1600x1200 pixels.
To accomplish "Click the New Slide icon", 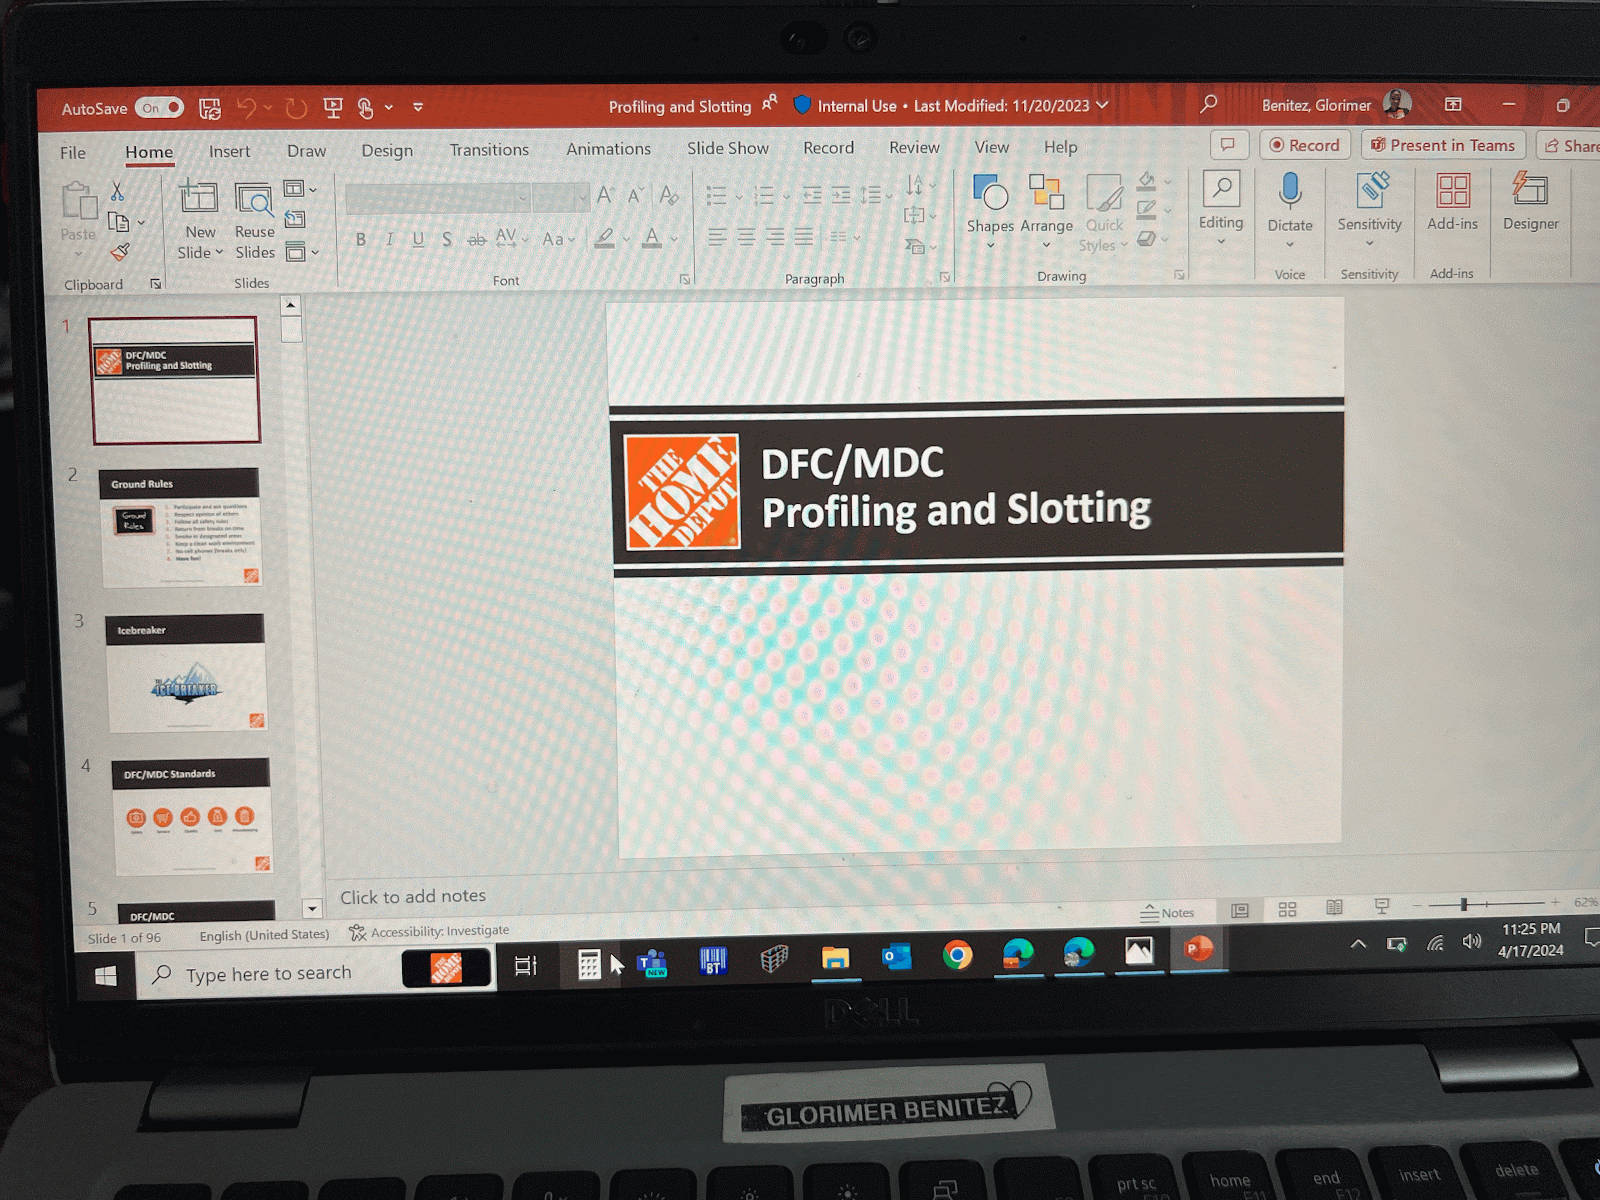I will coord(198,196).
